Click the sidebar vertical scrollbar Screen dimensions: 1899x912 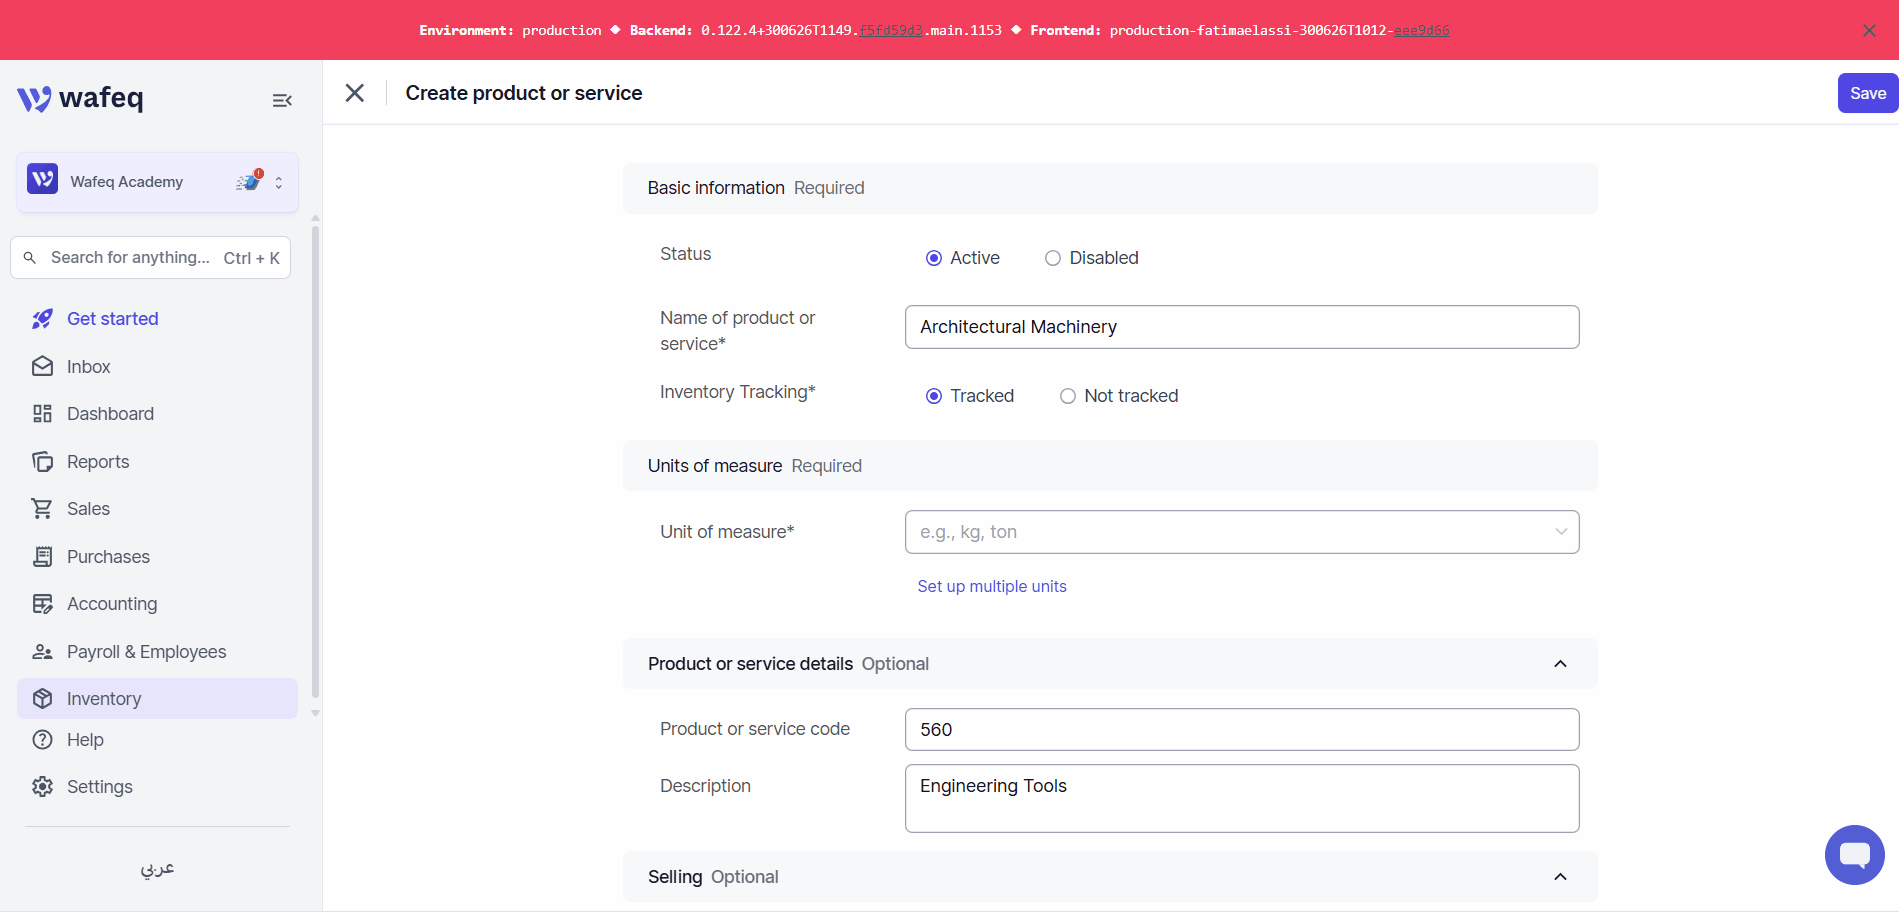point(315,460)
